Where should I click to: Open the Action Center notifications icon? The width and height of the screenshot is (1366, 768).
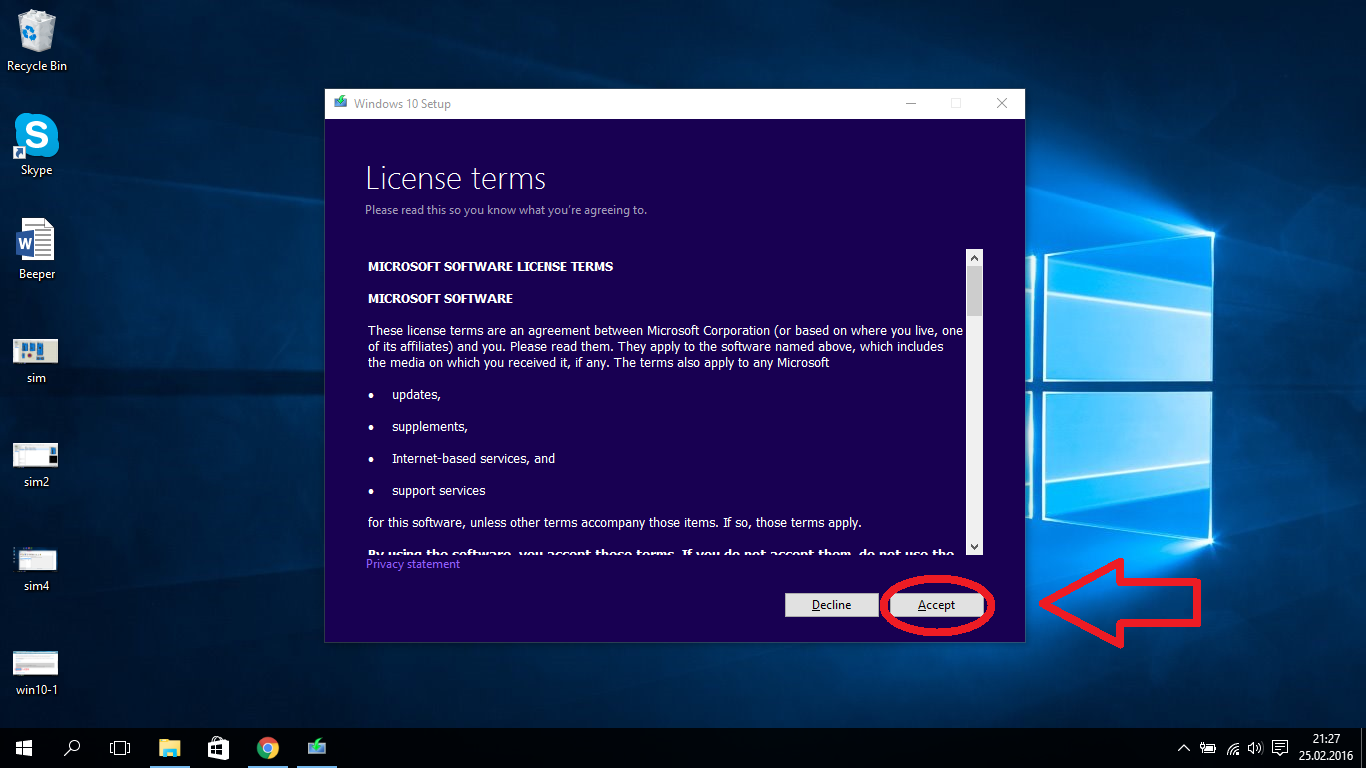point(1279,748)
